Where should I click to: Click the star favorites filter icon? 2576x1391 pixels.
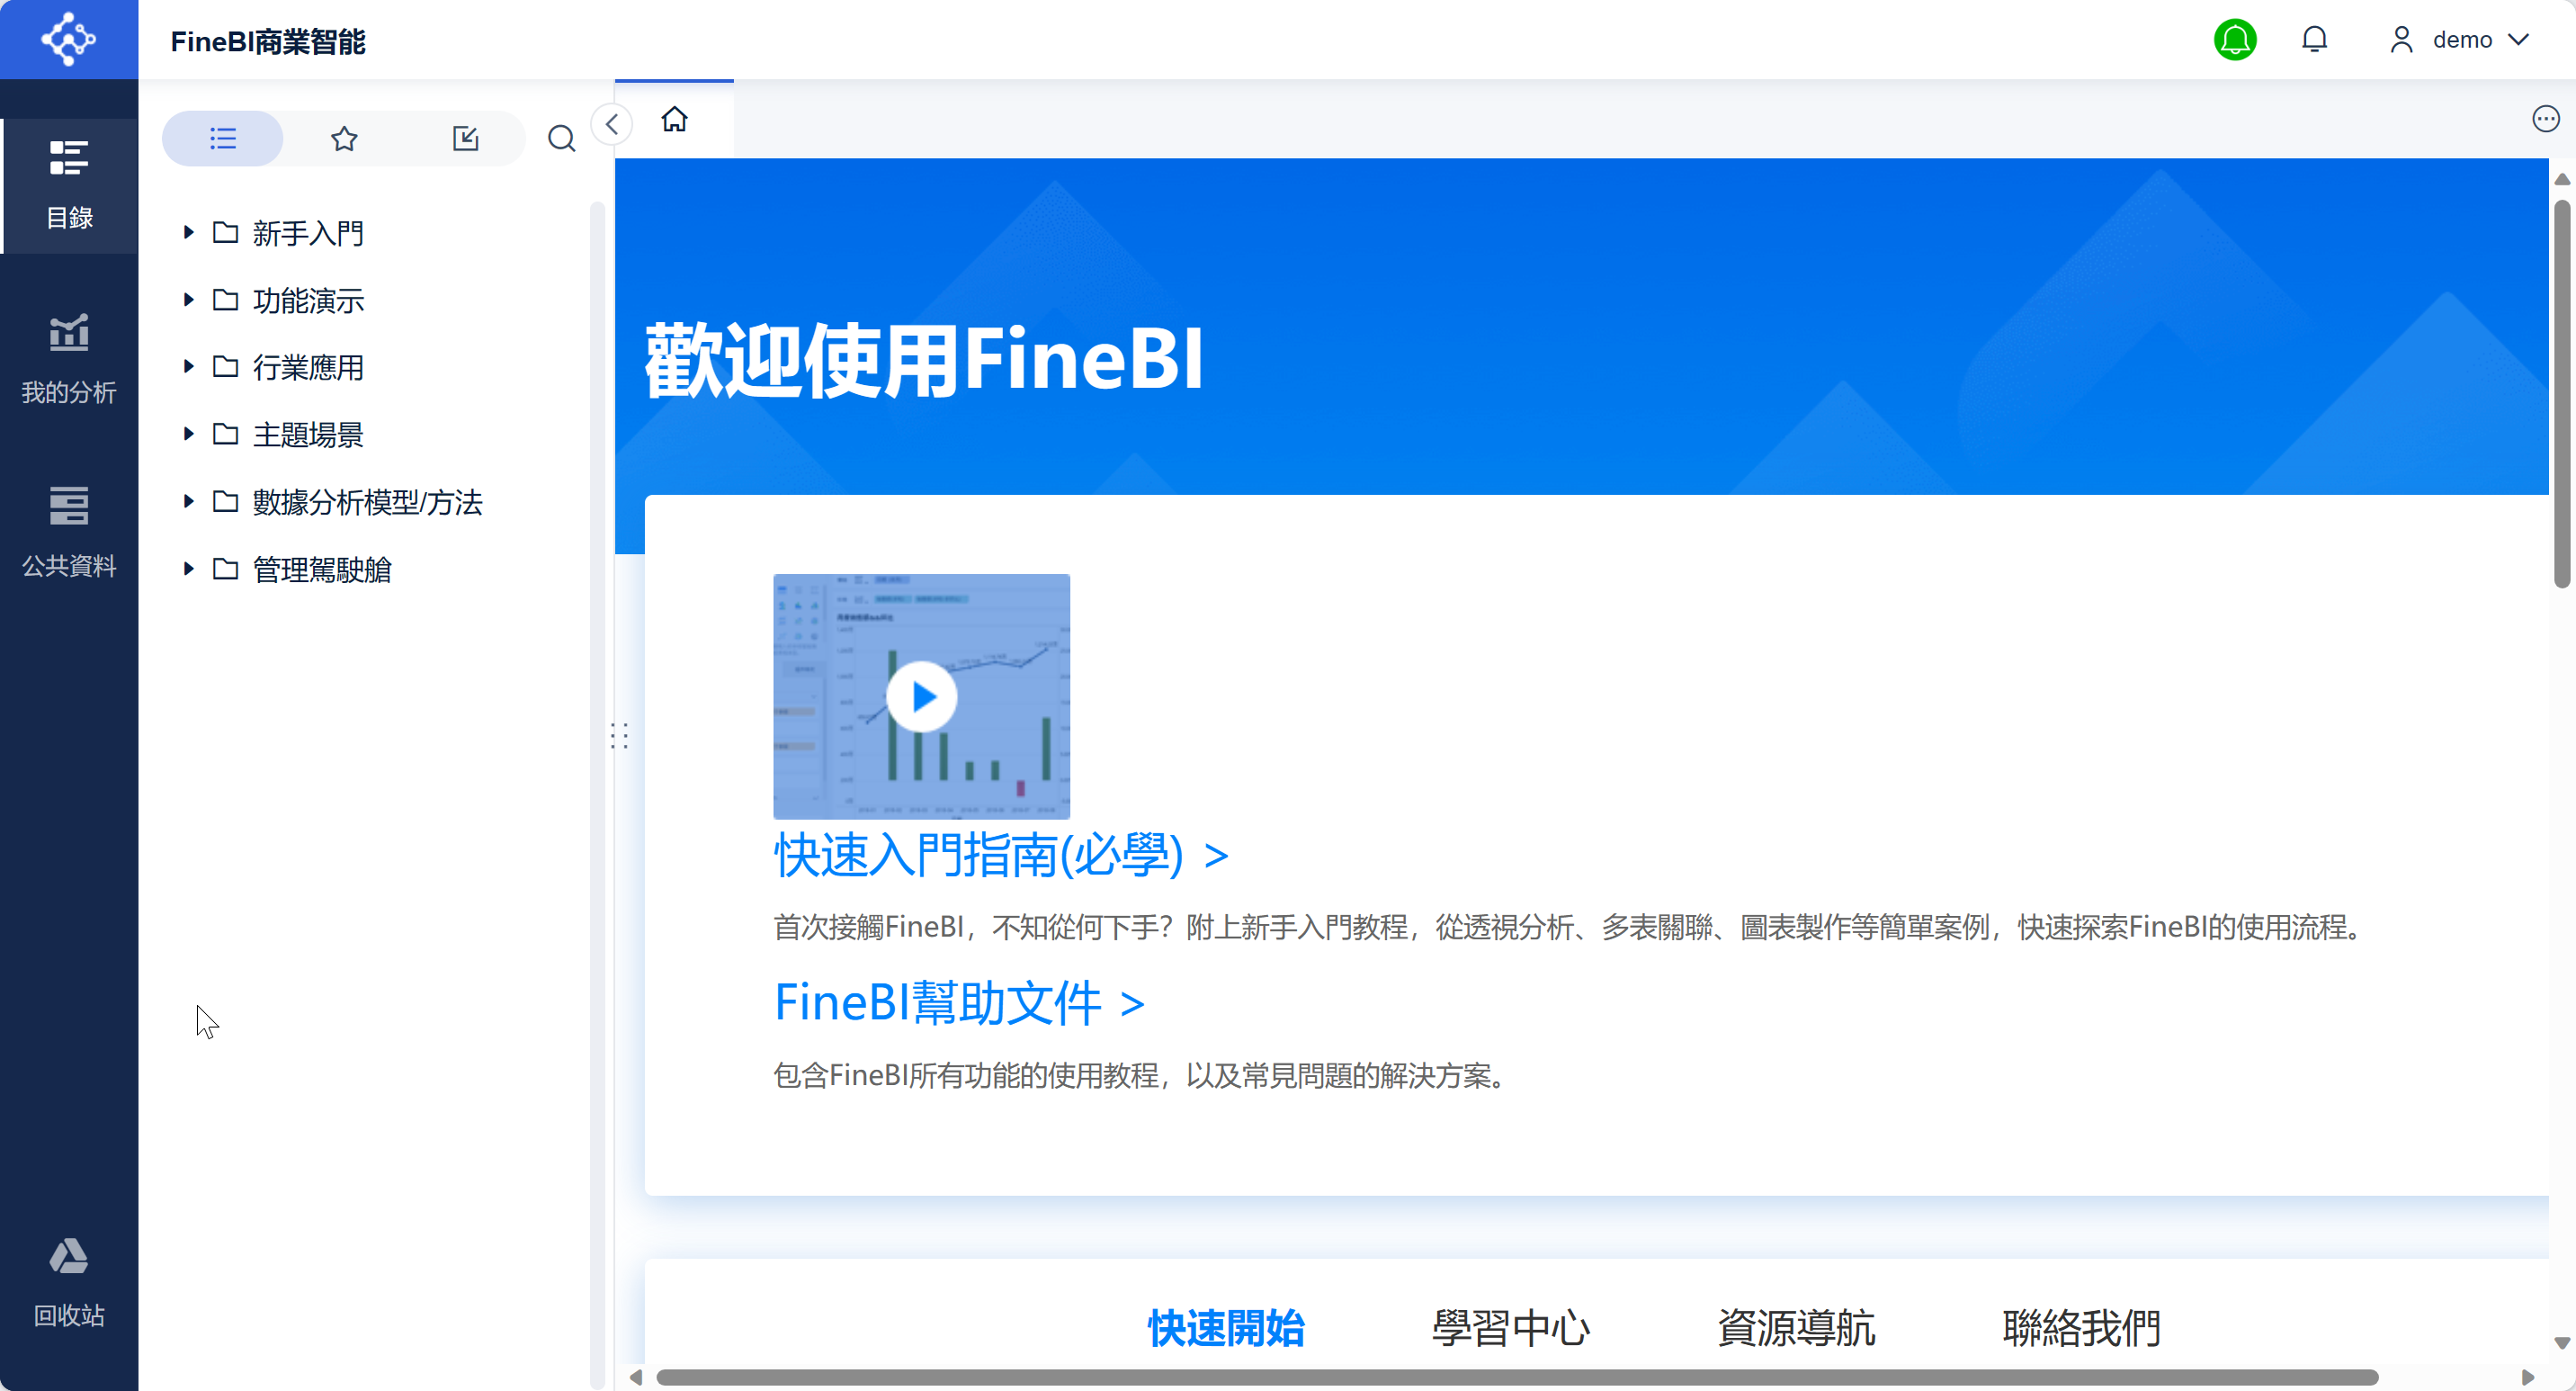pyautogui.click(x=343, y=138)
